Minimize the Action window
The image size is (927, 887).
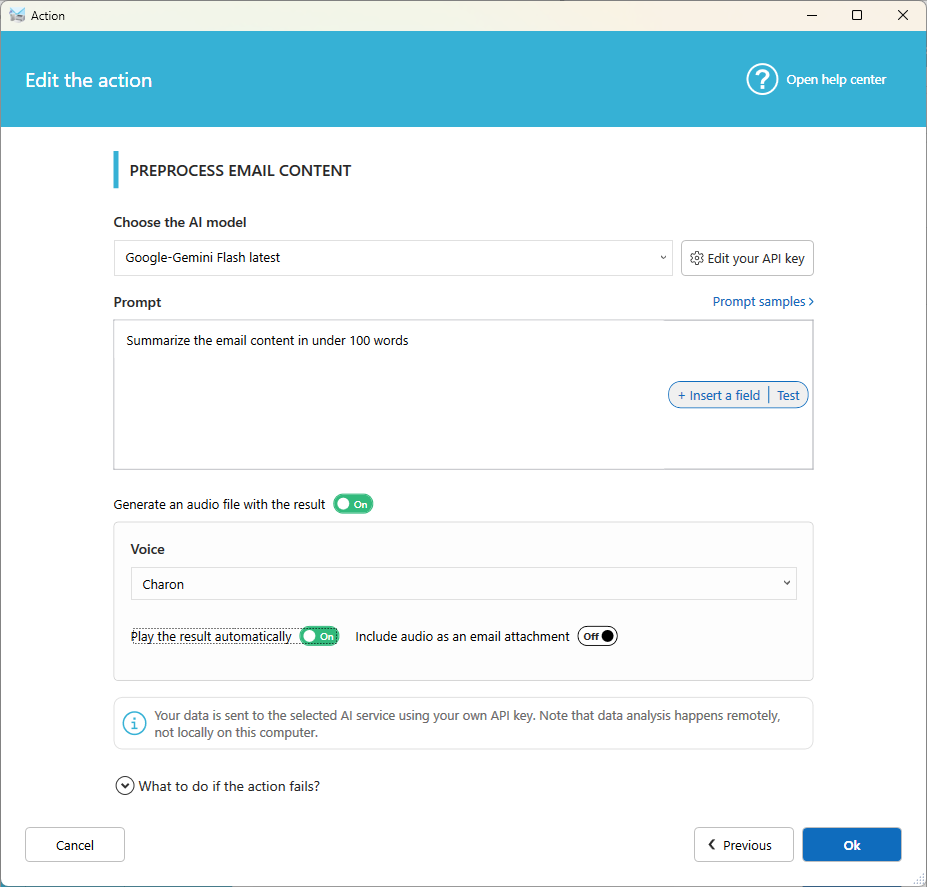coord(812,15)
